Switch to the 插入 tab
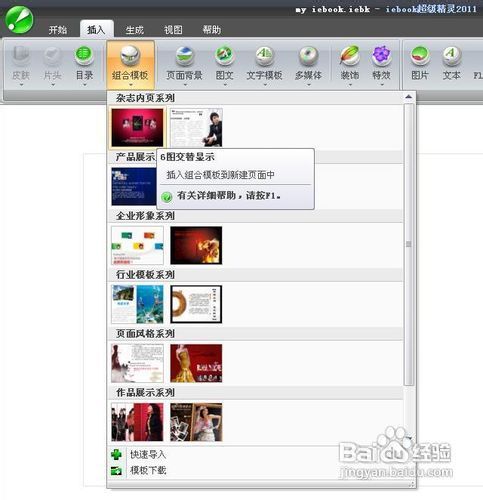The width and height of the screenshot is (483, 500). [96, 29]
